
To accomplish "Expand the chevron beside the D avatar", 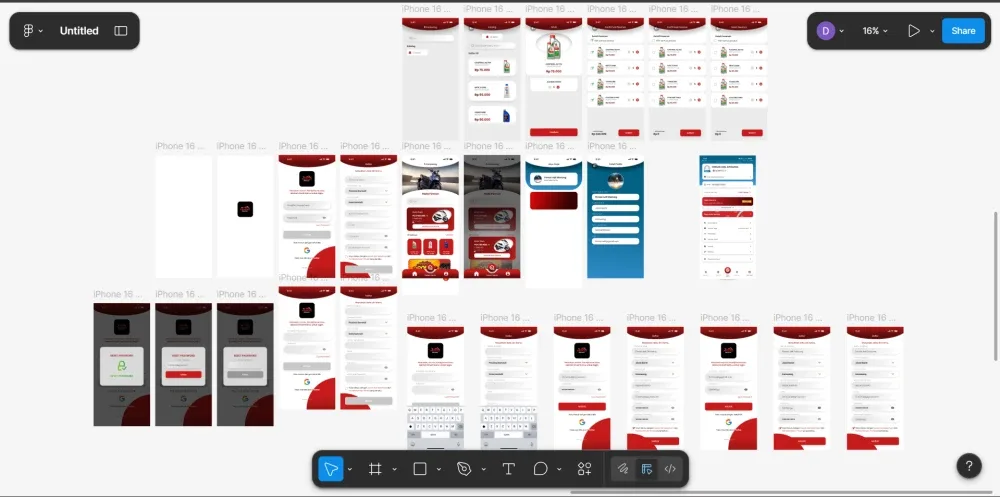I will (841, 31).
